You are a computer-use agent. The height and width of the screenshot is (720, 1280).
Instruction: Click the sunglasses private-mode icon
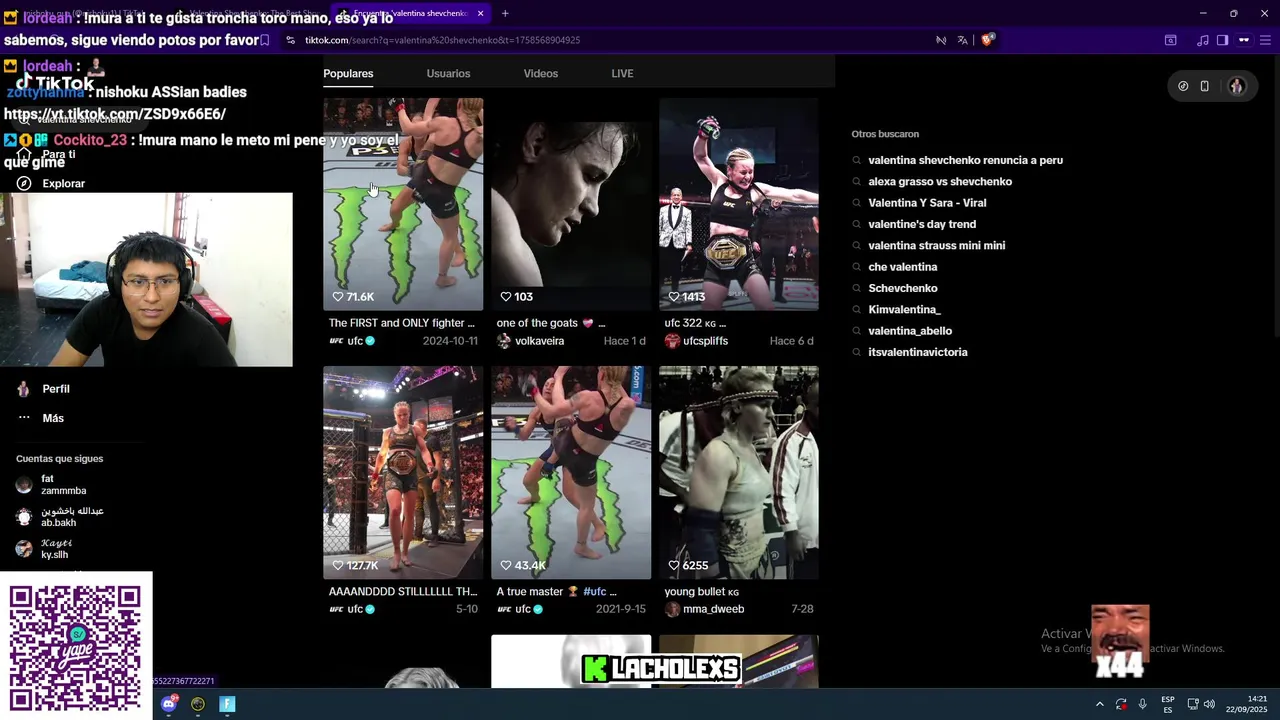coord(1244,40)
